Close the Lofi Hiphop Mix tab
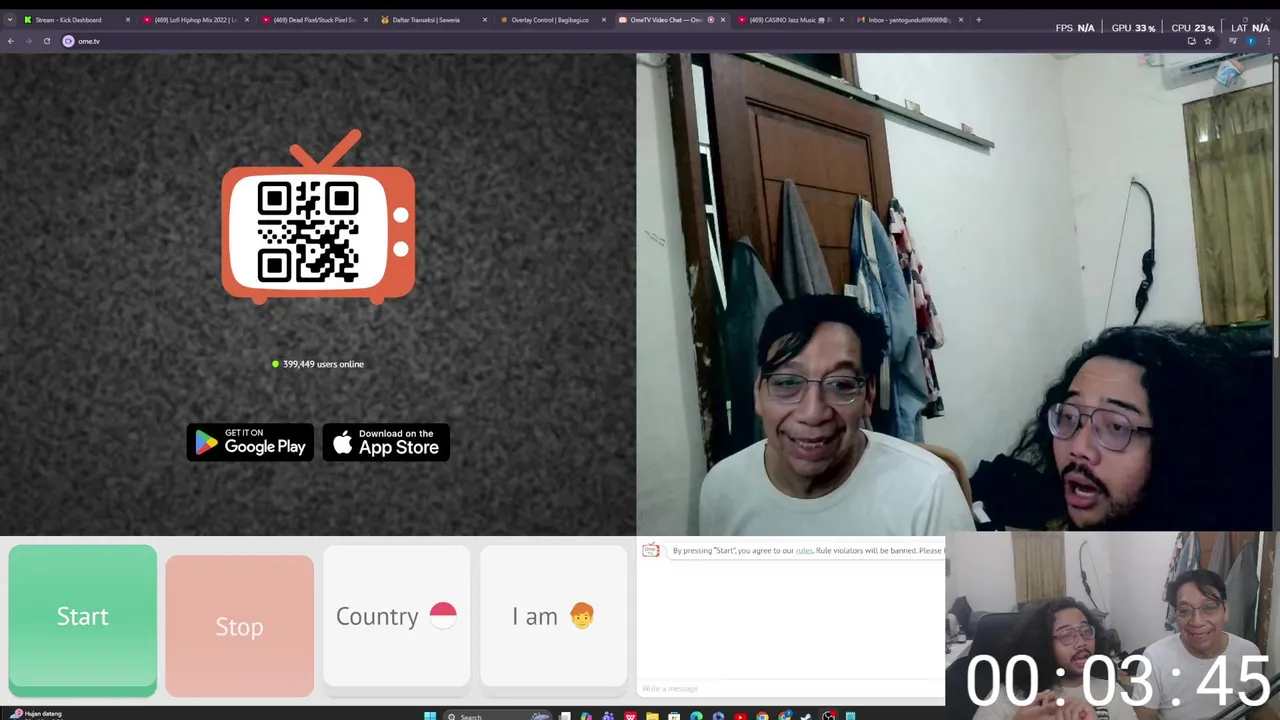The image size is (1280, 720). (247, 20)
